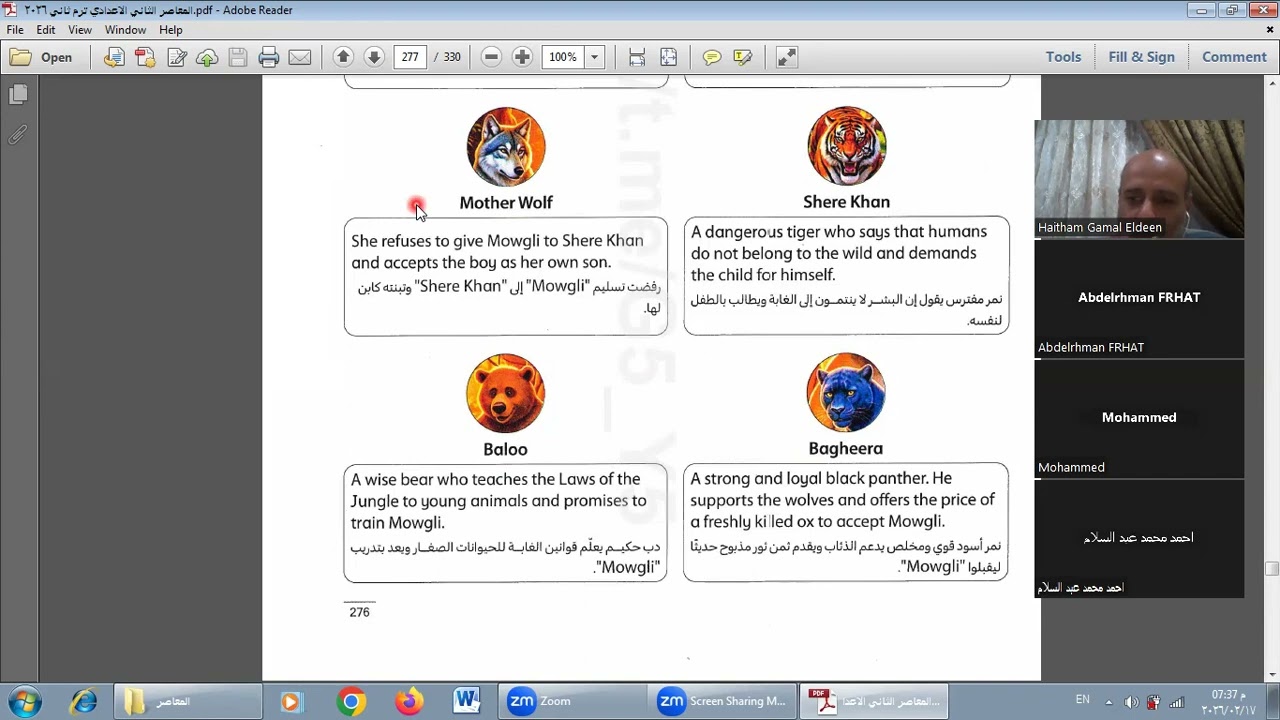Show page thumbnails panel icon
The height and width of the screenshot is (720, 1280).
pos(18,94)
